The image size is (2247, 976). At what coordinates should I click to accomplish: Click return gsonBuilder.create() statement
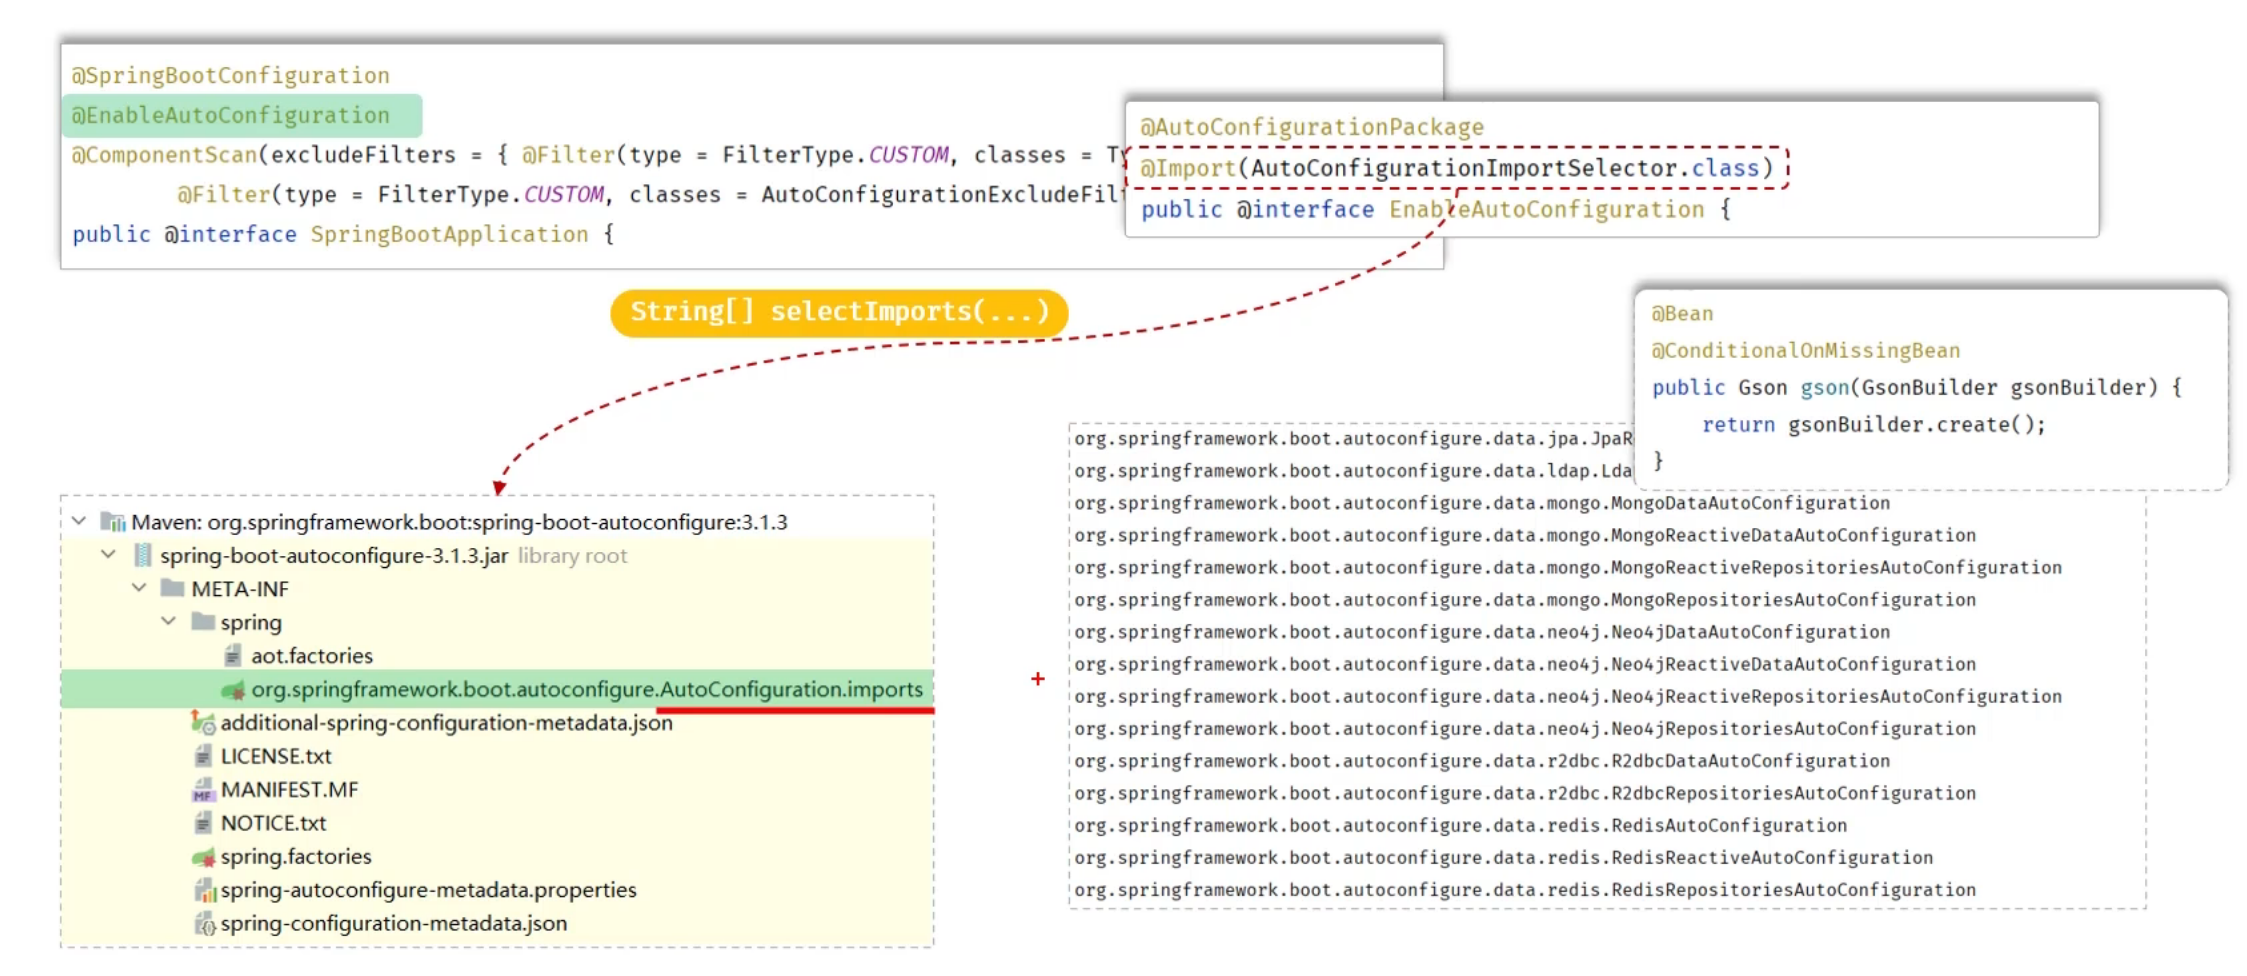tap(1874, 425)
